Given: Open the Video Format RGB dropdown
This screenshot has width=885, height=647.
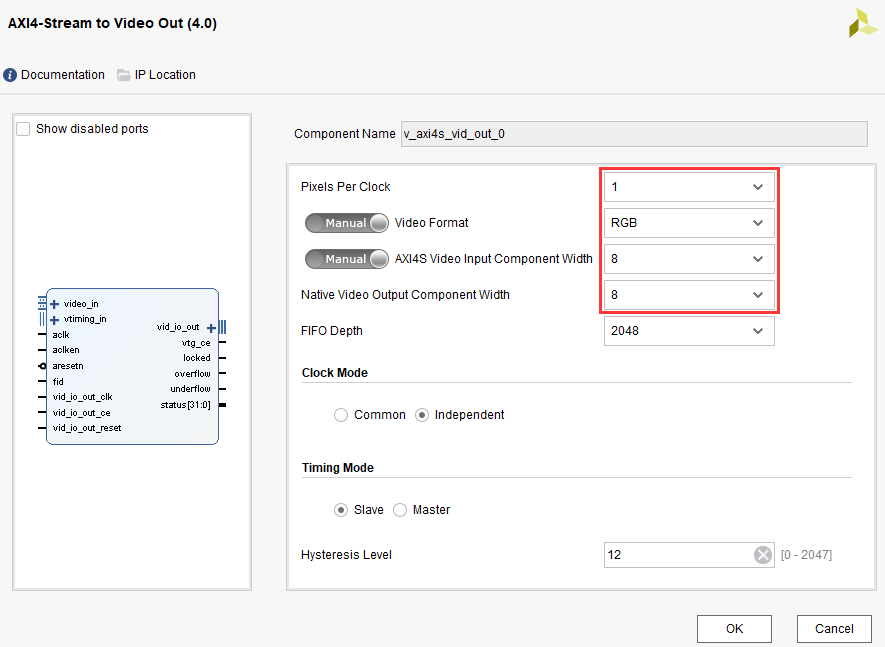Looking at the screenshot, I should coord(689,223).
